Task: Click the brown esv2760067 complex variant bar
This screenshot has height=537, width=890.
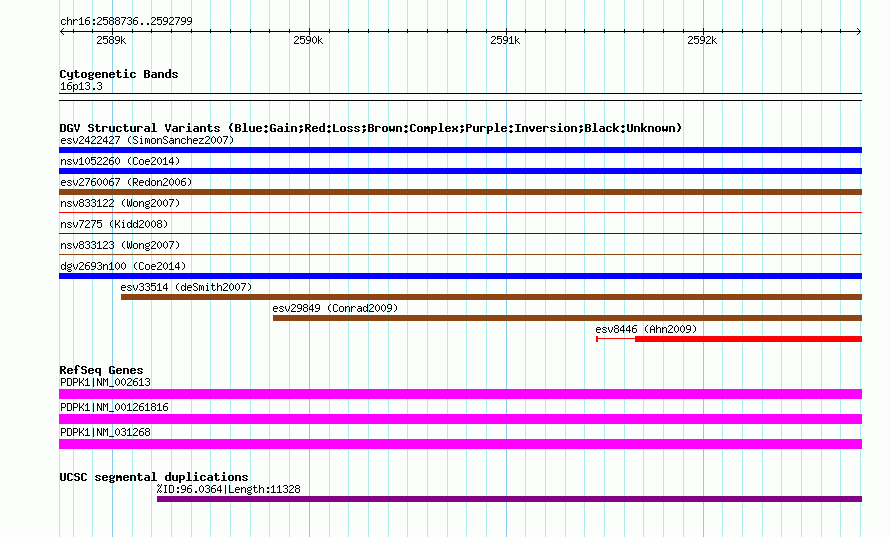Action: pyautogui.click(x=460, y=192)
